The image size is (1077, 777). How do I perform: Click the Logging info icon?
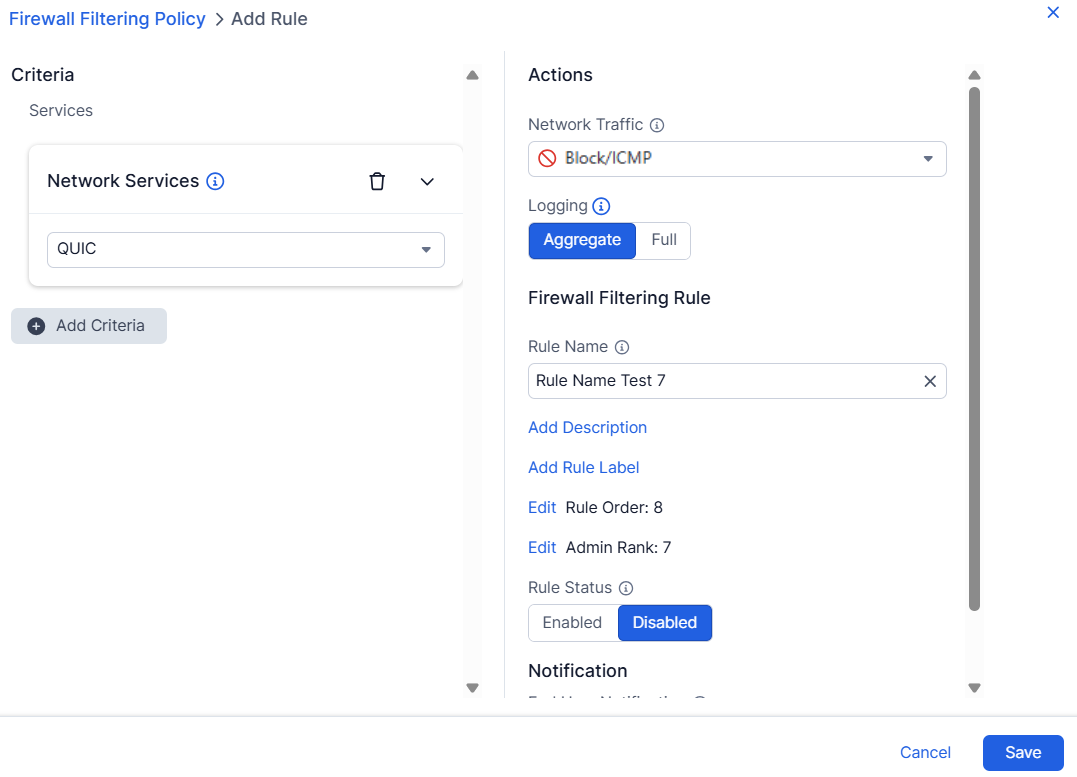601,206
